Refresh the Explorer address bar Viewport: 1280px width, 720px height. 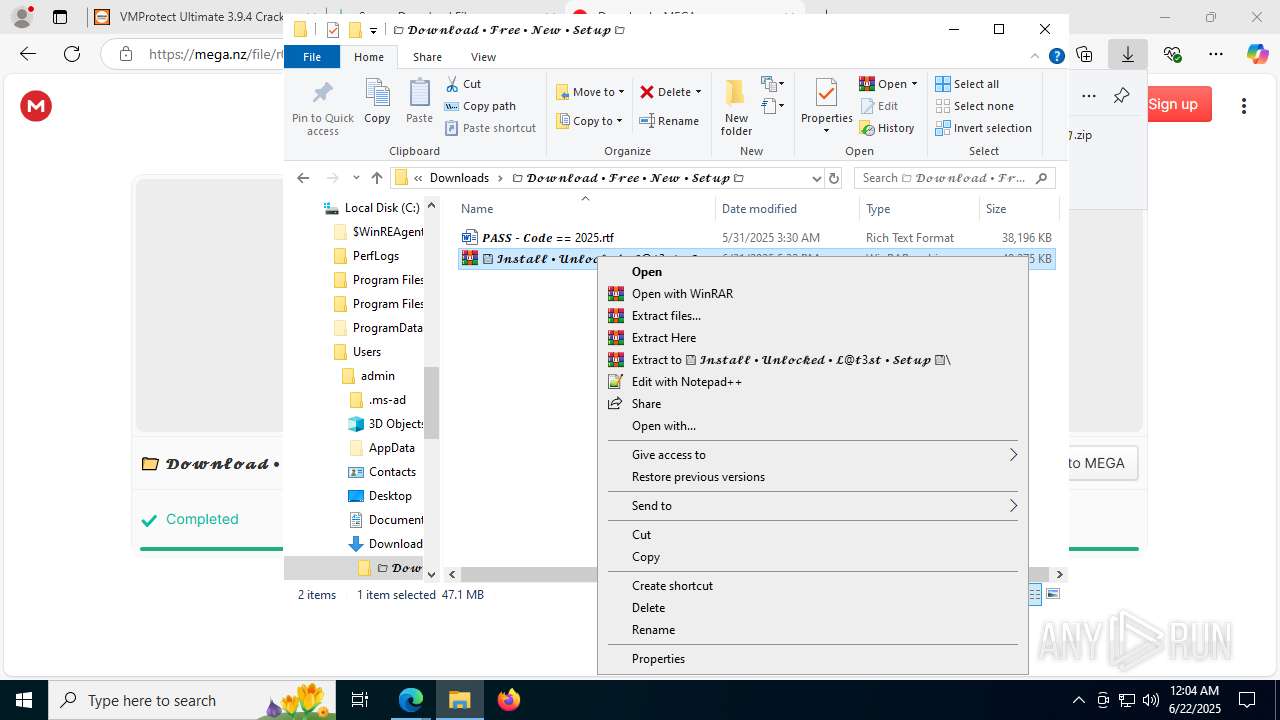point(834,178)
